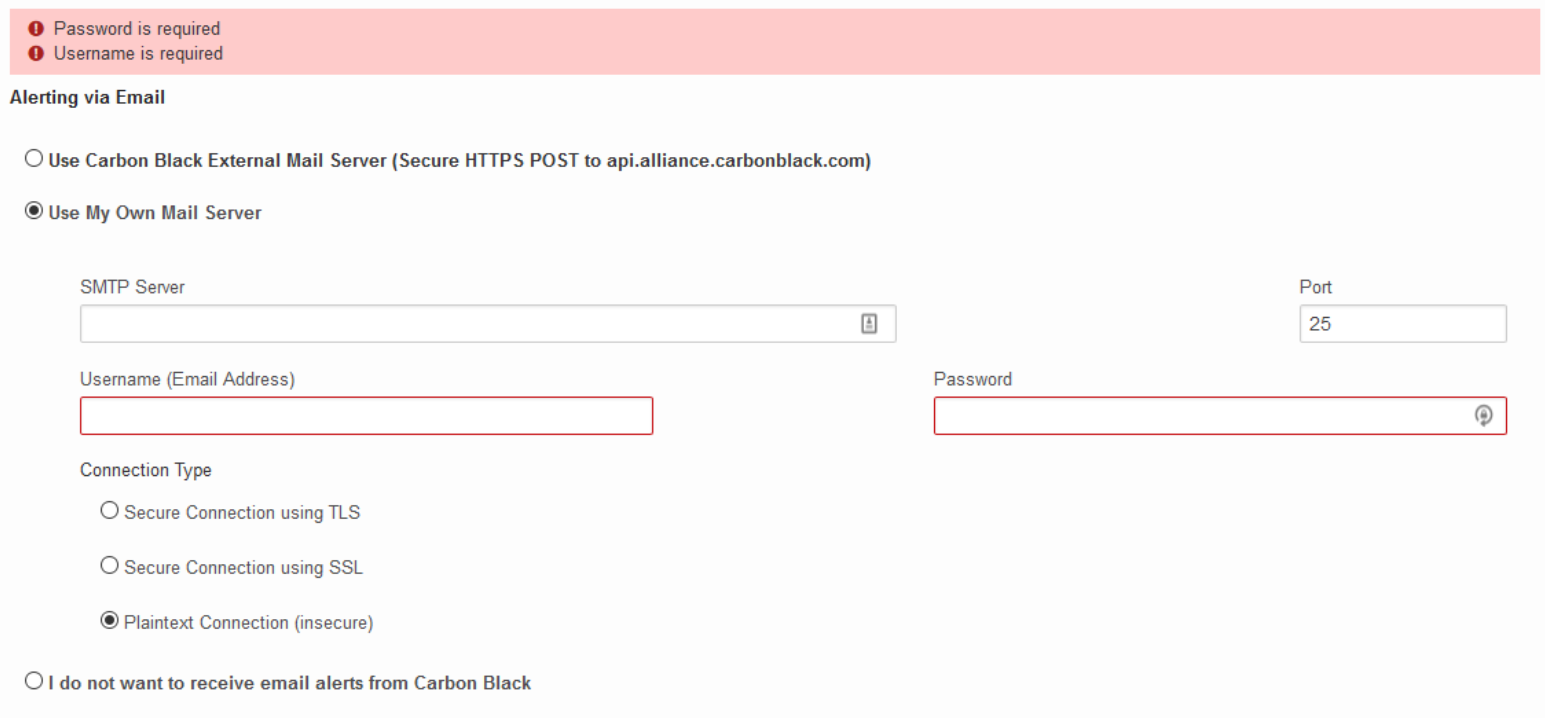Click the SMTP Server field label
The width and height of the screenshot is (1545, 718).
tap(132, 287)
